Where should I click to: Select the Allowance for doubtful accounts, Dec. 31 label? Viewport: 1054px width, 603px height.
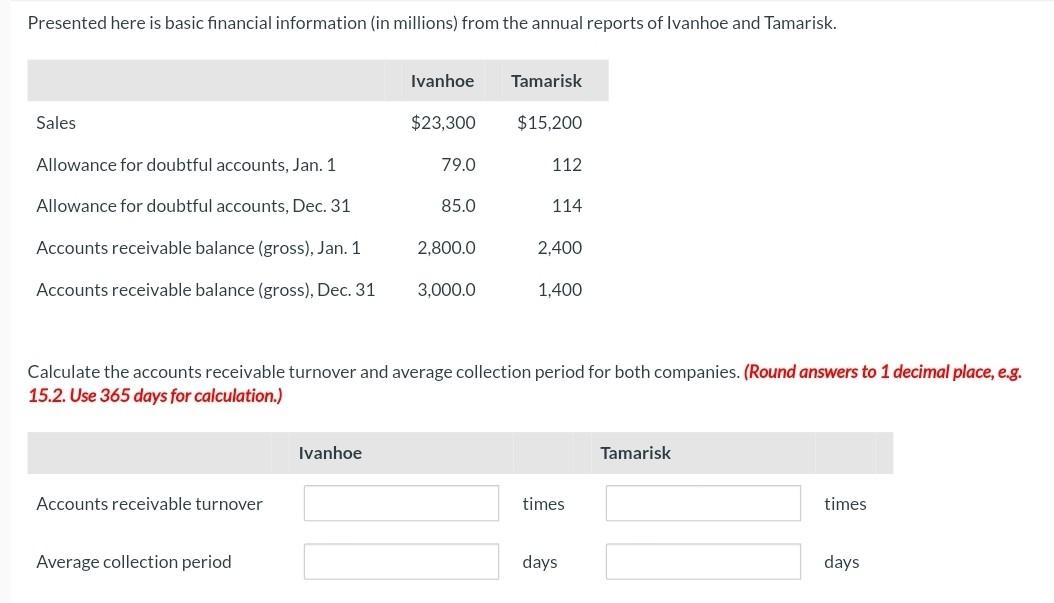189,205
